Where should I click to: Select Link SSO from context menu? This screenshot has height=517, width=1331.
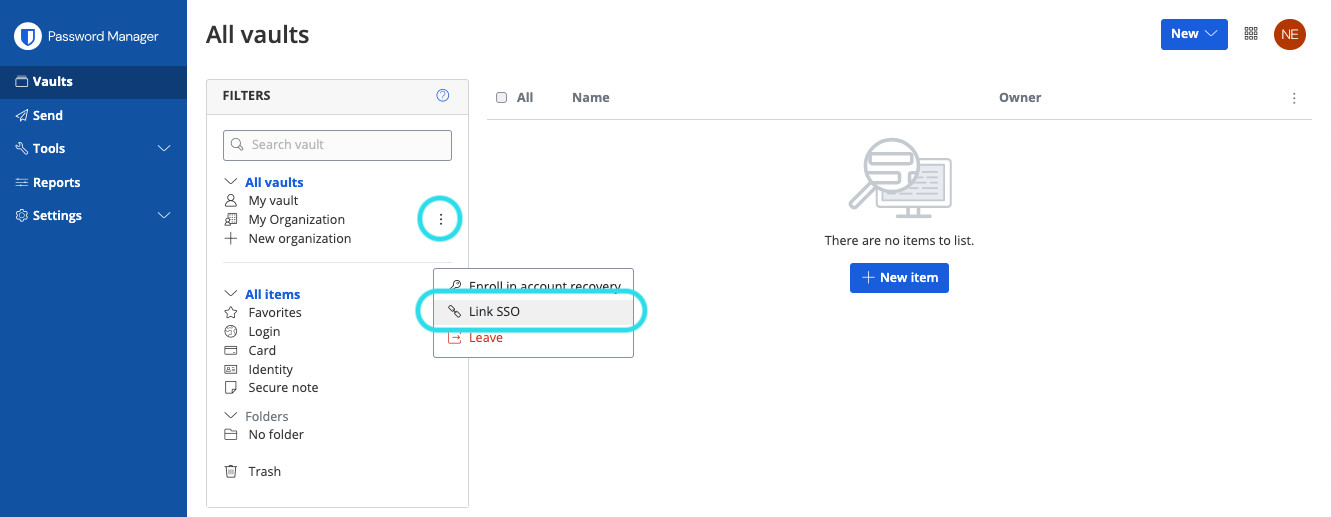[x=494, y=312]
